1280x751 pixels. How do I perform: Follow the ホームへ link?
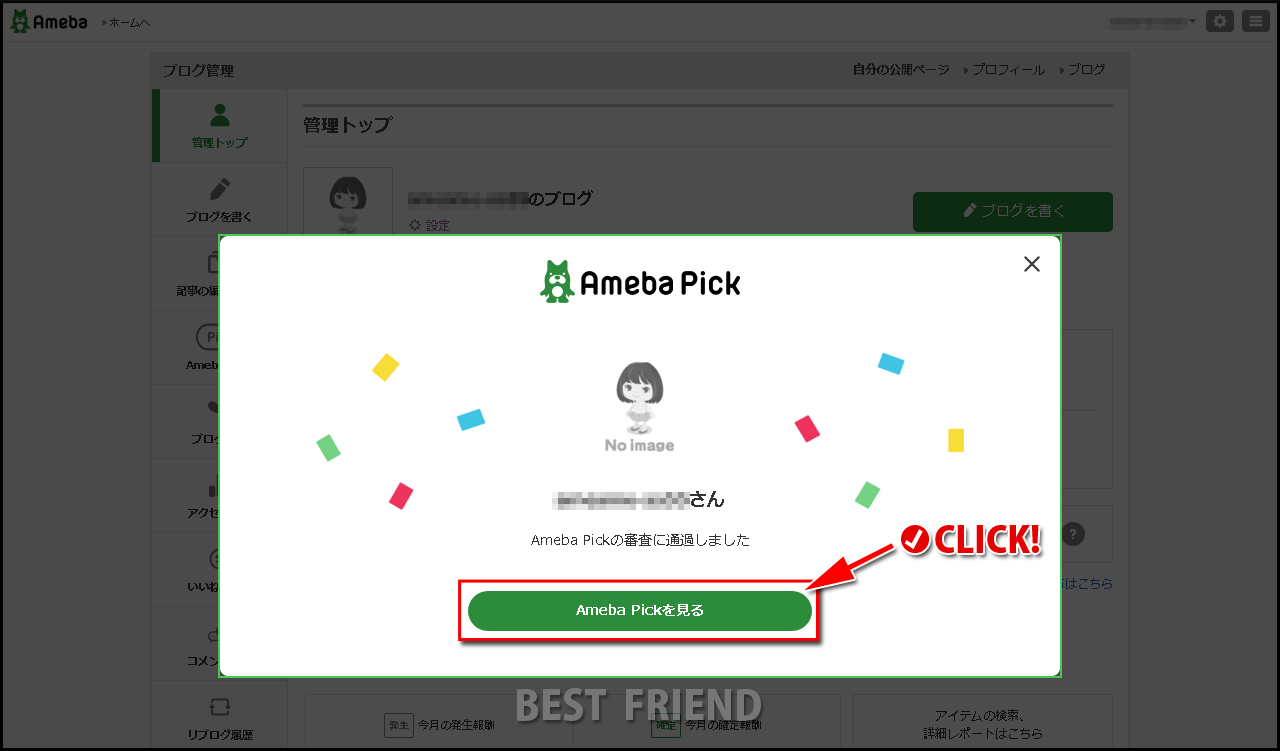click(x=127, y=22)
